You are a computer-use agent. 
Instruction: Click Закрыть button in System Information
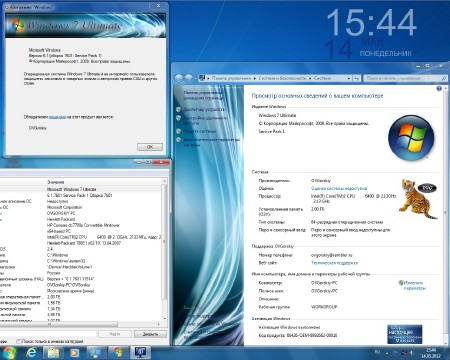tap(150, 334)
